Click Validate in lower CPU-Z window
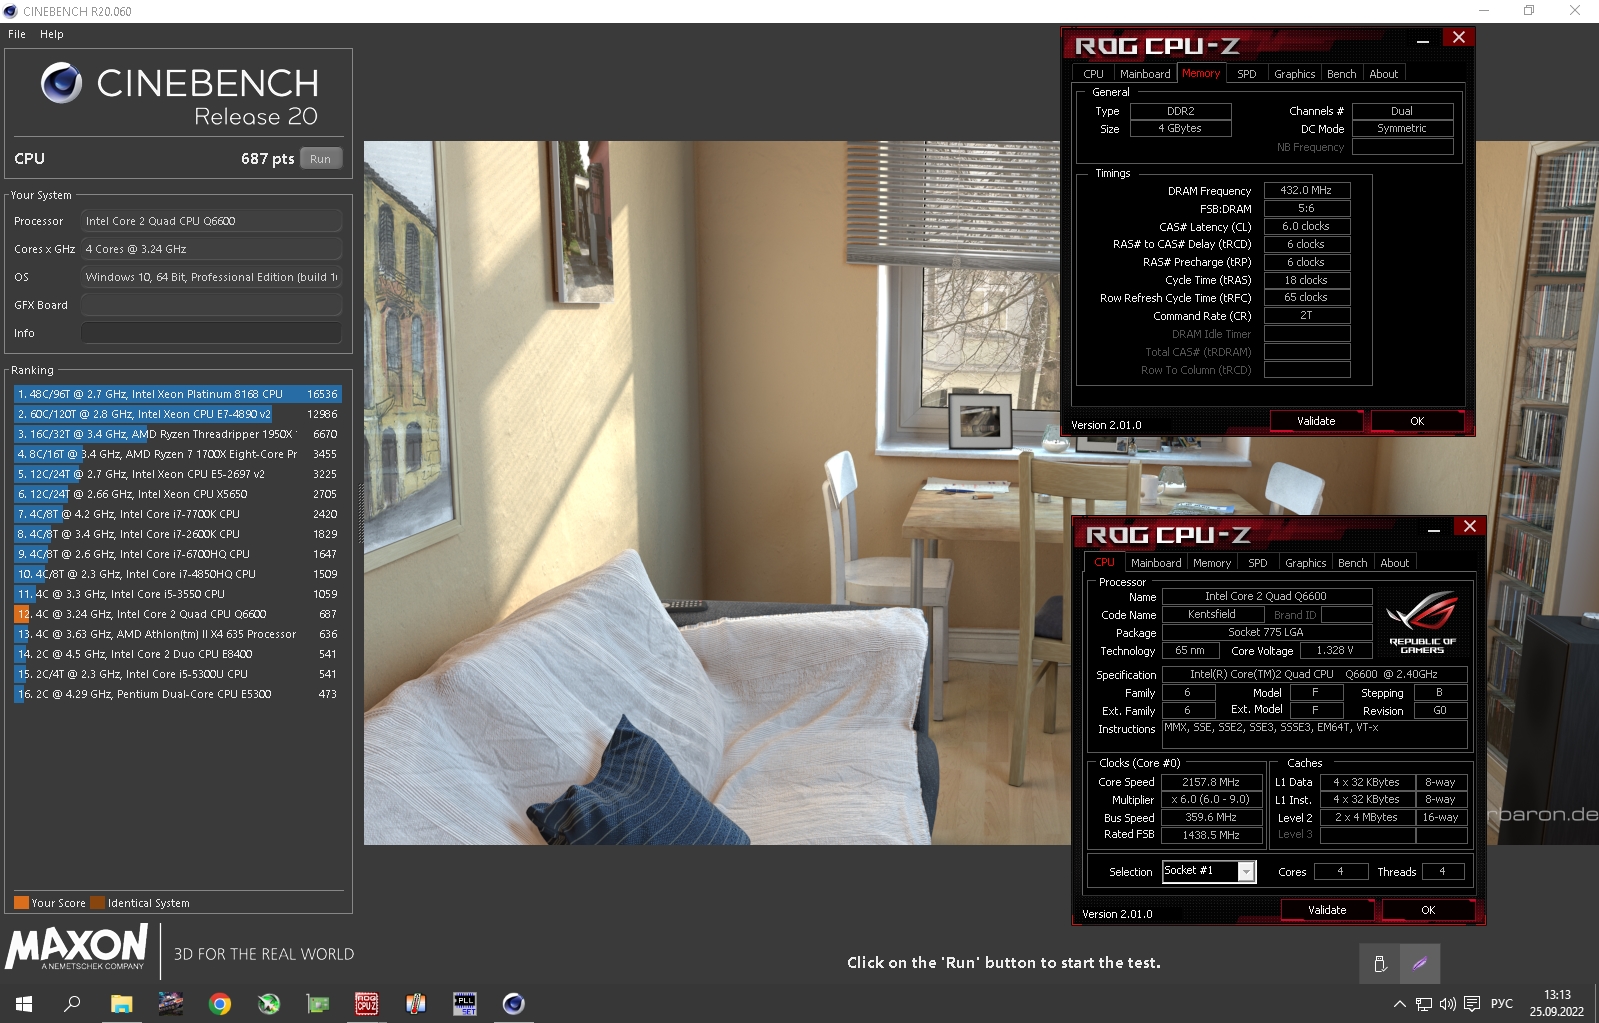Image resolution: width=1599 pixels, height=1023 pixels. 1327,911
